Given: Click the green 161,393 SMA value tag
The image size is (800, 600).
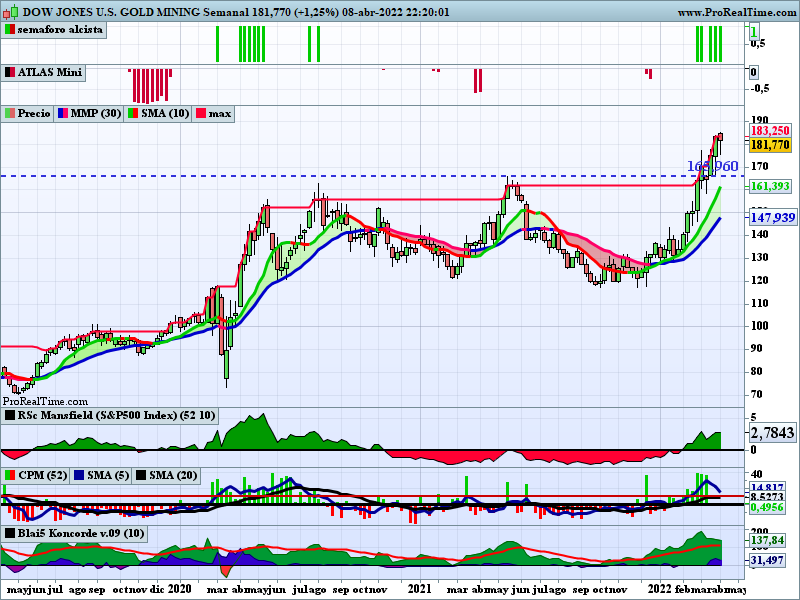Looking at the screenshot, I should point(770,186).
